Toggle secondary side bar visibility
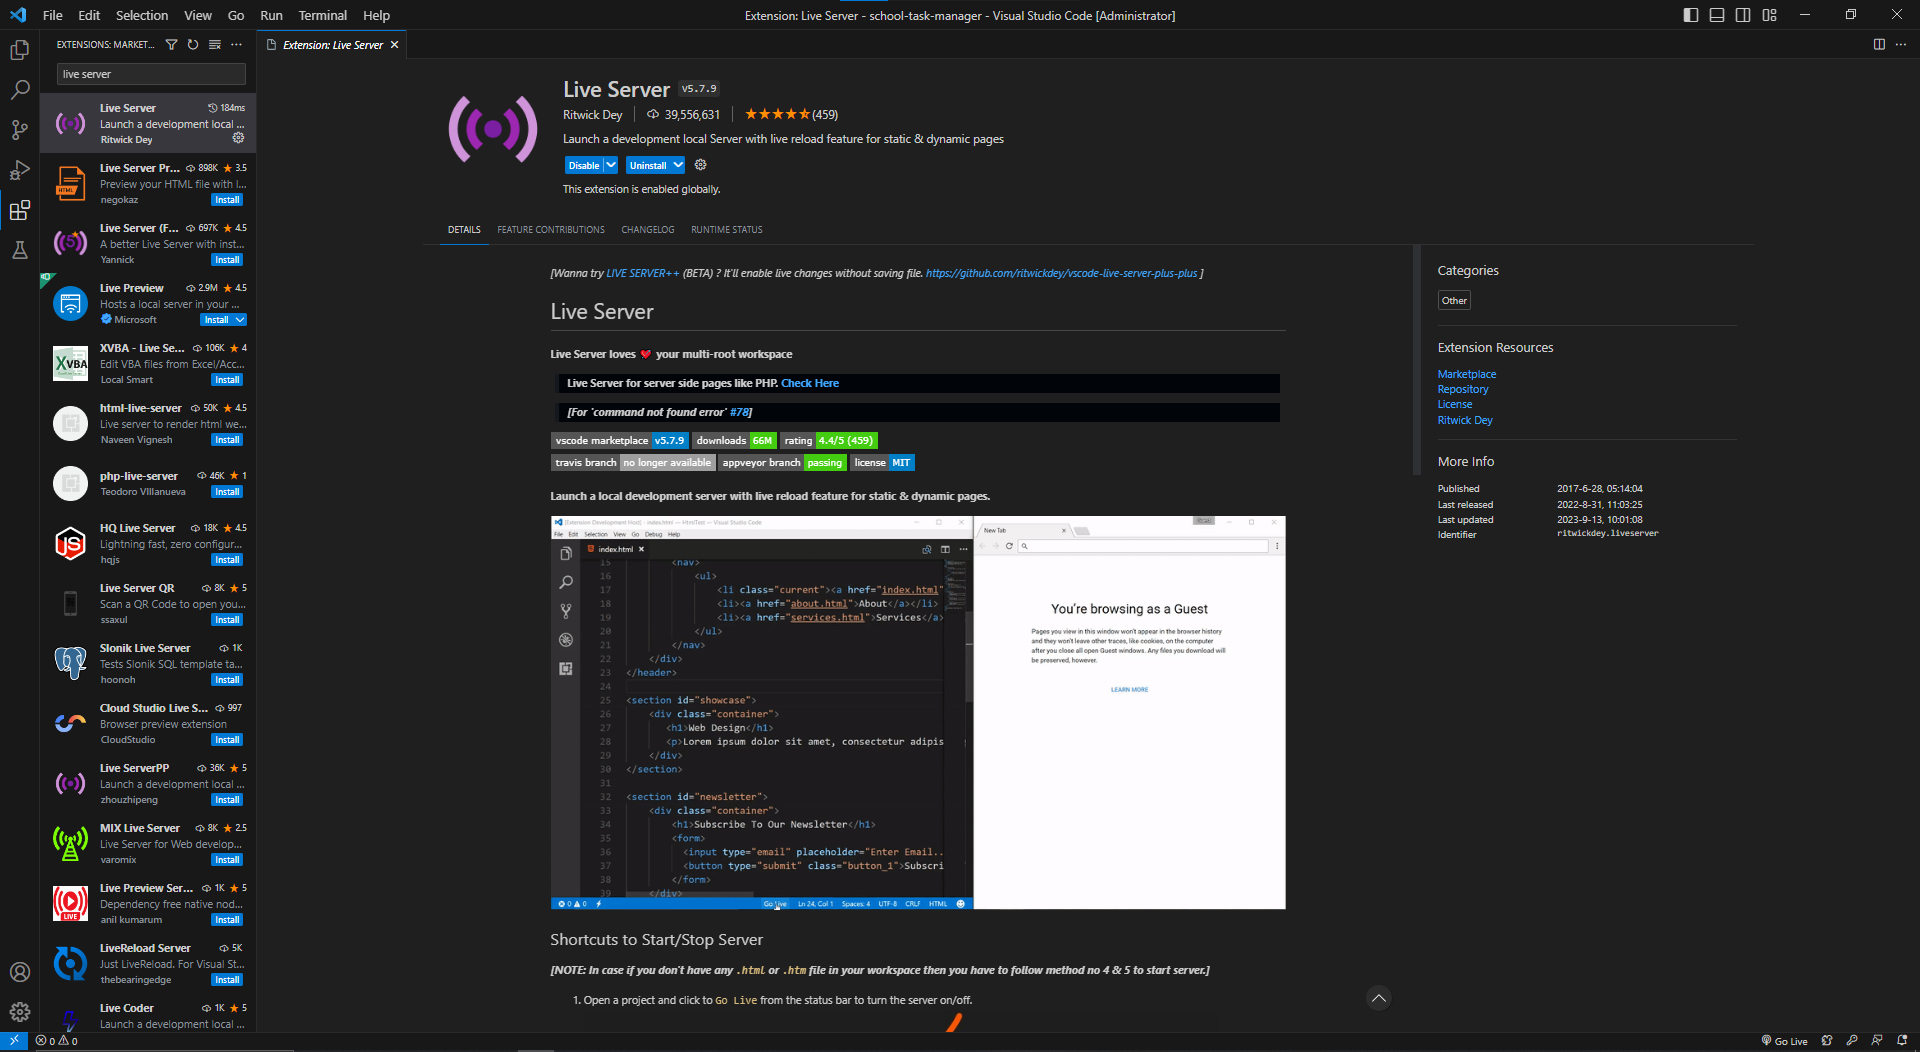 tap(1743, 15)
